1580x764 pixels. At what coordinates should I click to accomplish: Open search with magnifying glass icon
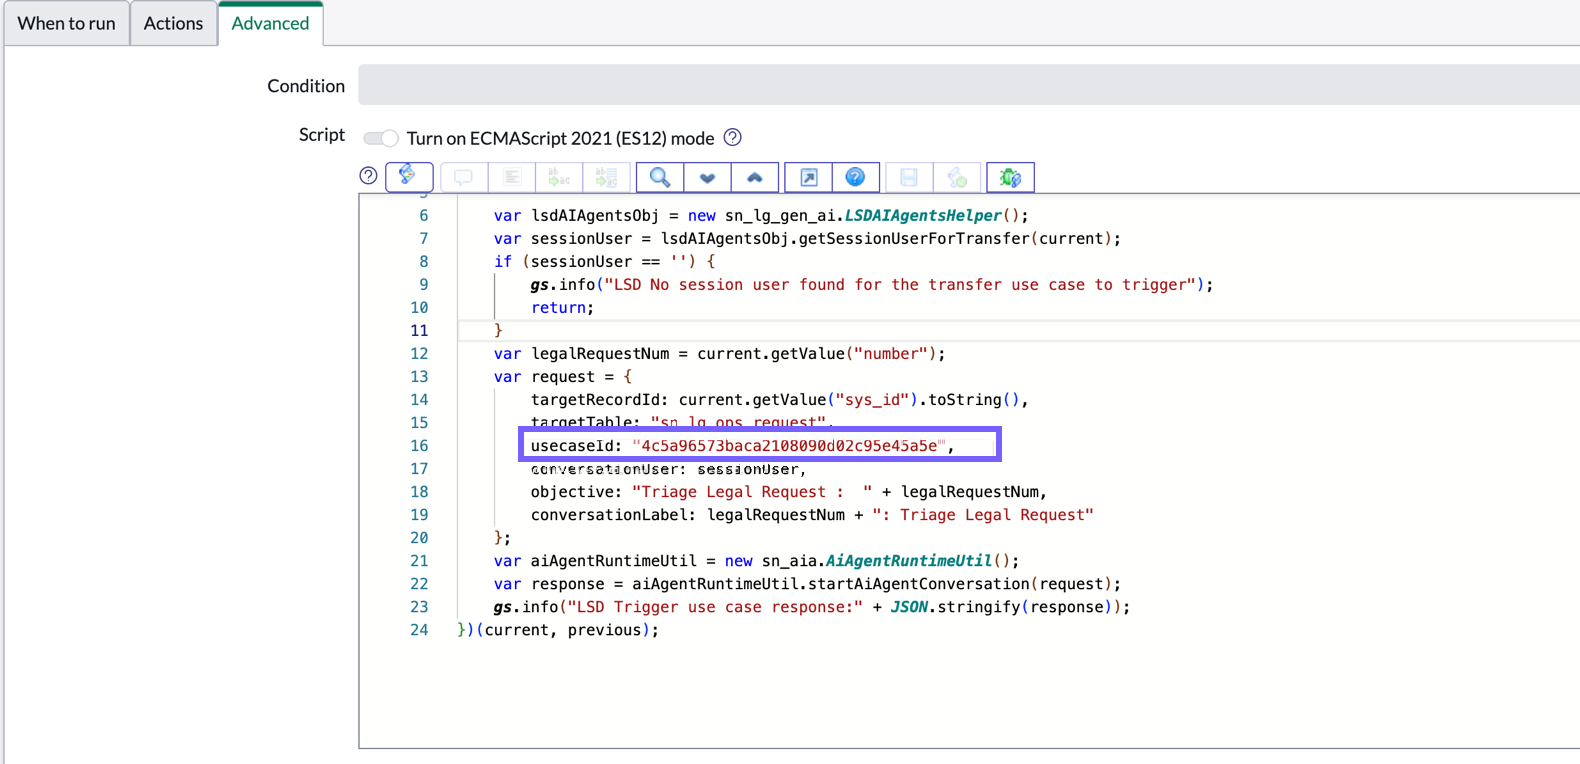click(660, 177)
